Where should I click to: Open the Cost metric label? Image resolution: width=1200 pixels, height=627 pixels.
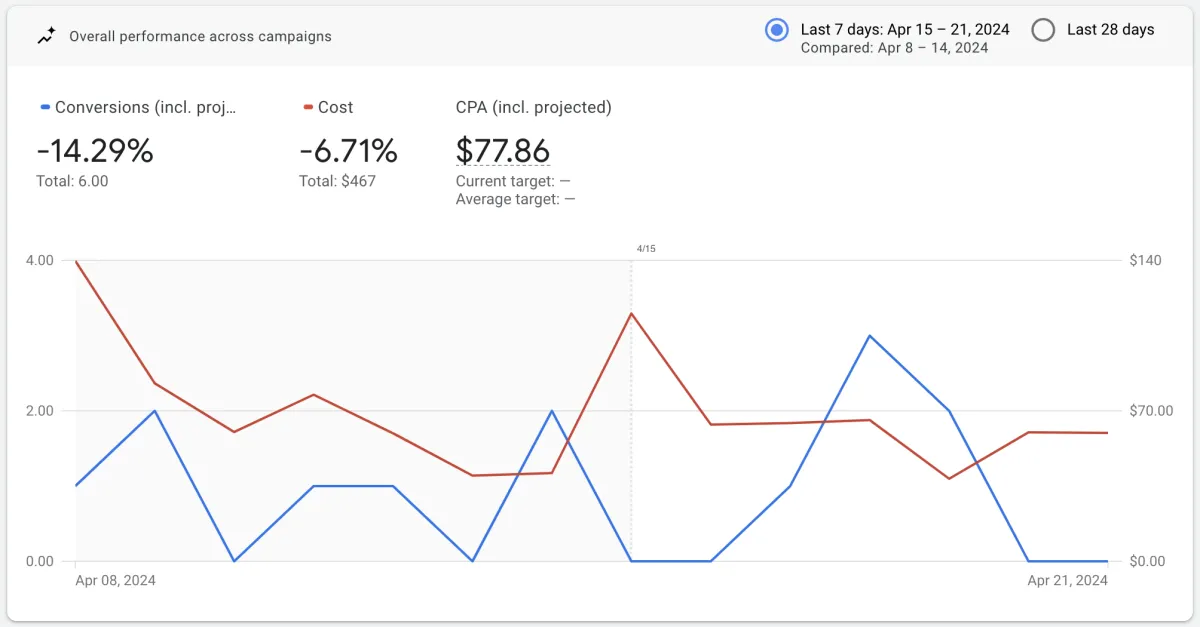(335, 107)
